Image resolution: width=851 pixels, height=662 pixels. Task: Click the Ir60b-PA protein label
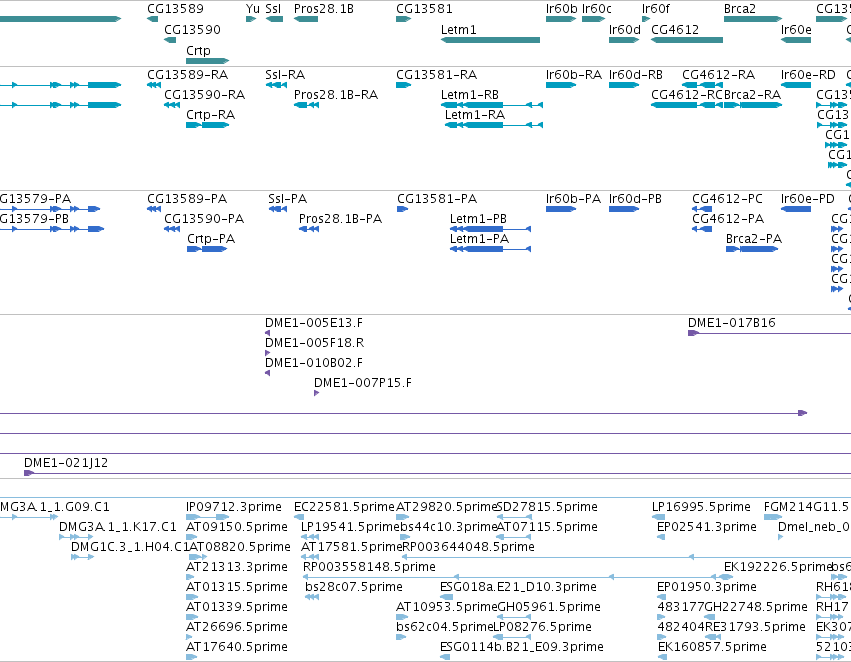(x=573, y=199)
